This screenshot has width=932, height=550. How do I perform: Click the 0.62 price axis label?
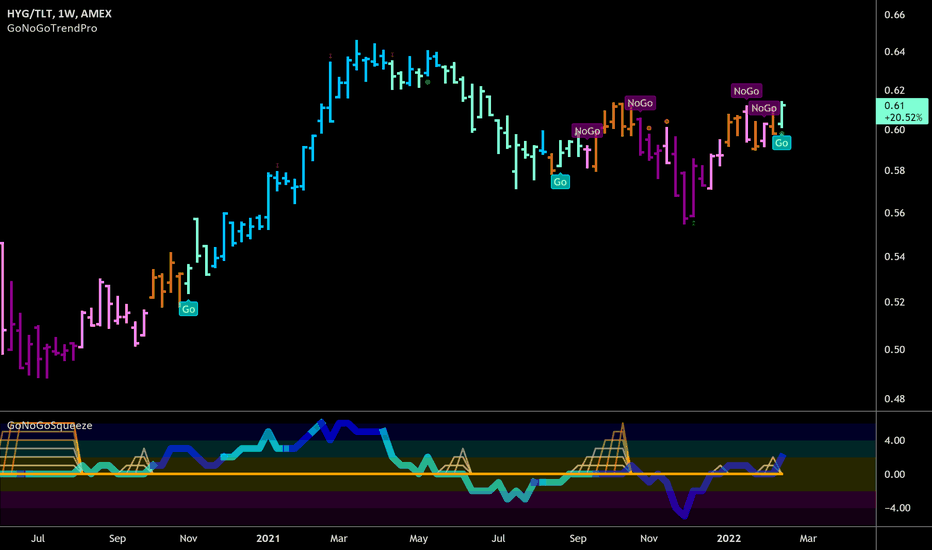coord(895,90)
